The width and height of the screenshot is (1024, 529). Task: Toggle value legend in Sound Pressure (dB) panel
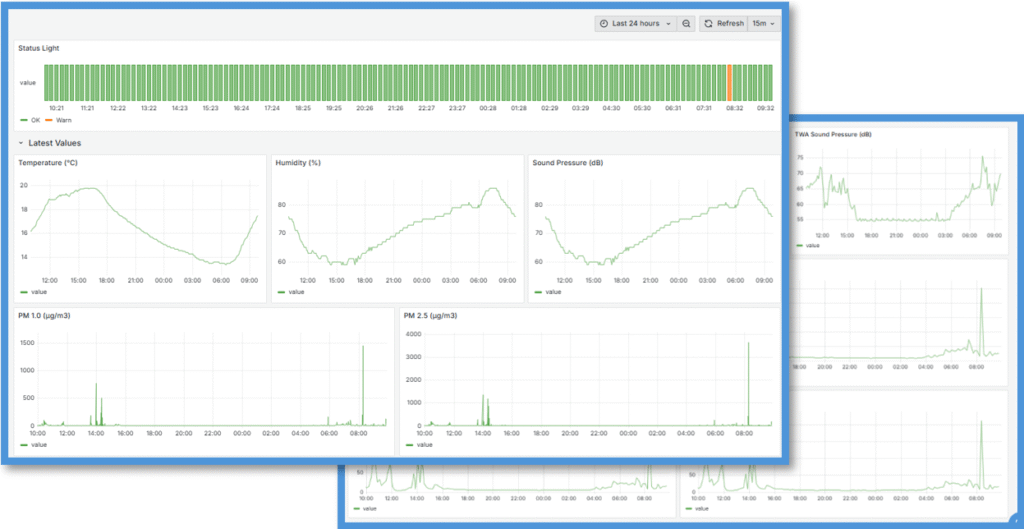coord(548,292)
